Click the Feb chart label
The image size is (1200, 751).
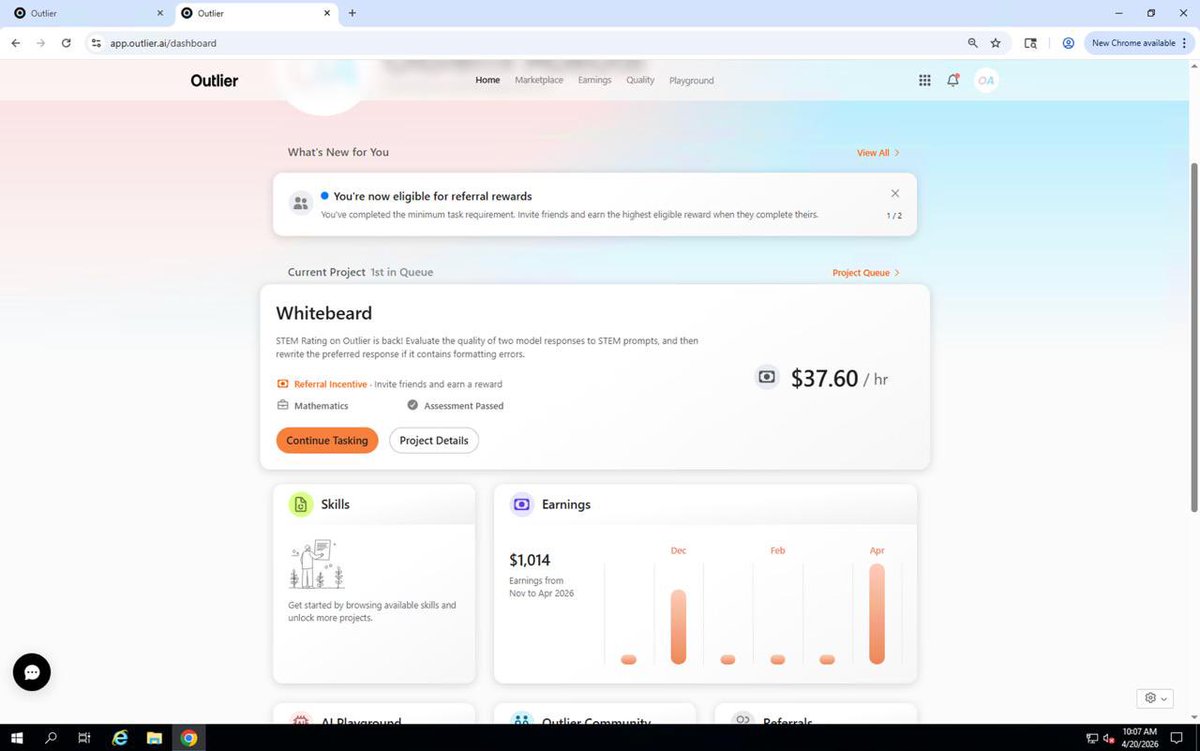point(778,551)
